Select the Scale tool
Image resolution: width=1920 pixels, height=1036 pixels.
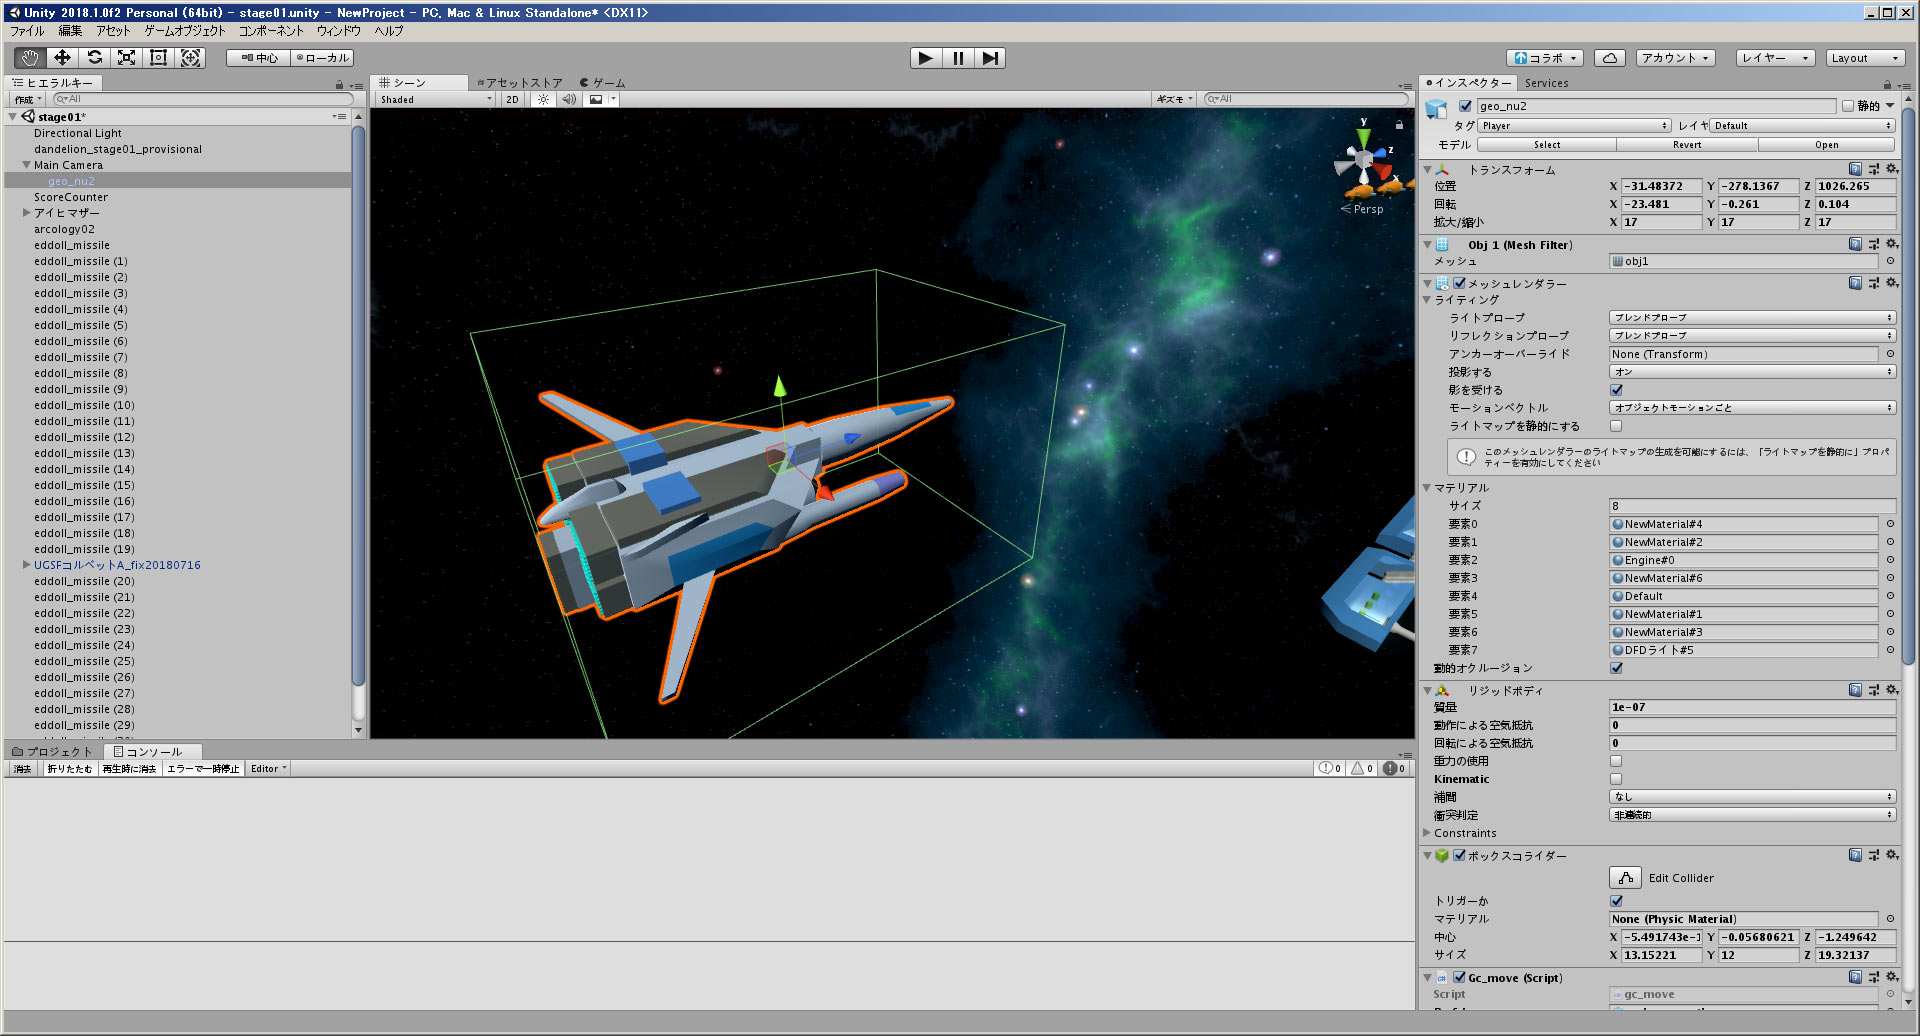[x=126, y=58]
